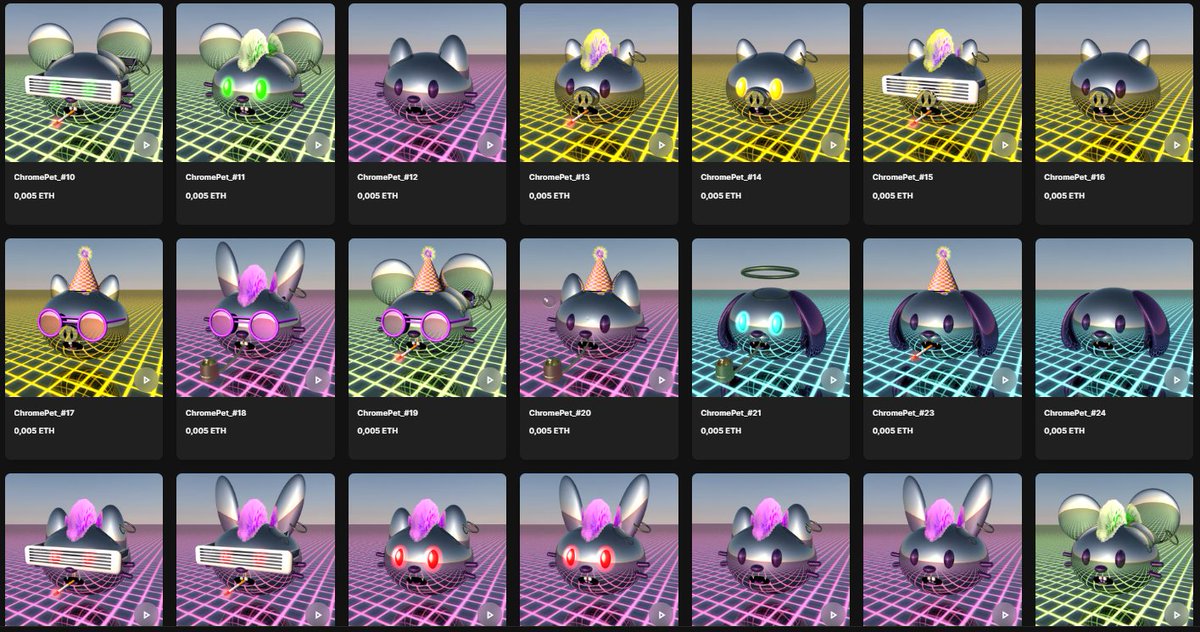Click 0,005 ETH price under ChromePet_#15

(x=893, y=196)
